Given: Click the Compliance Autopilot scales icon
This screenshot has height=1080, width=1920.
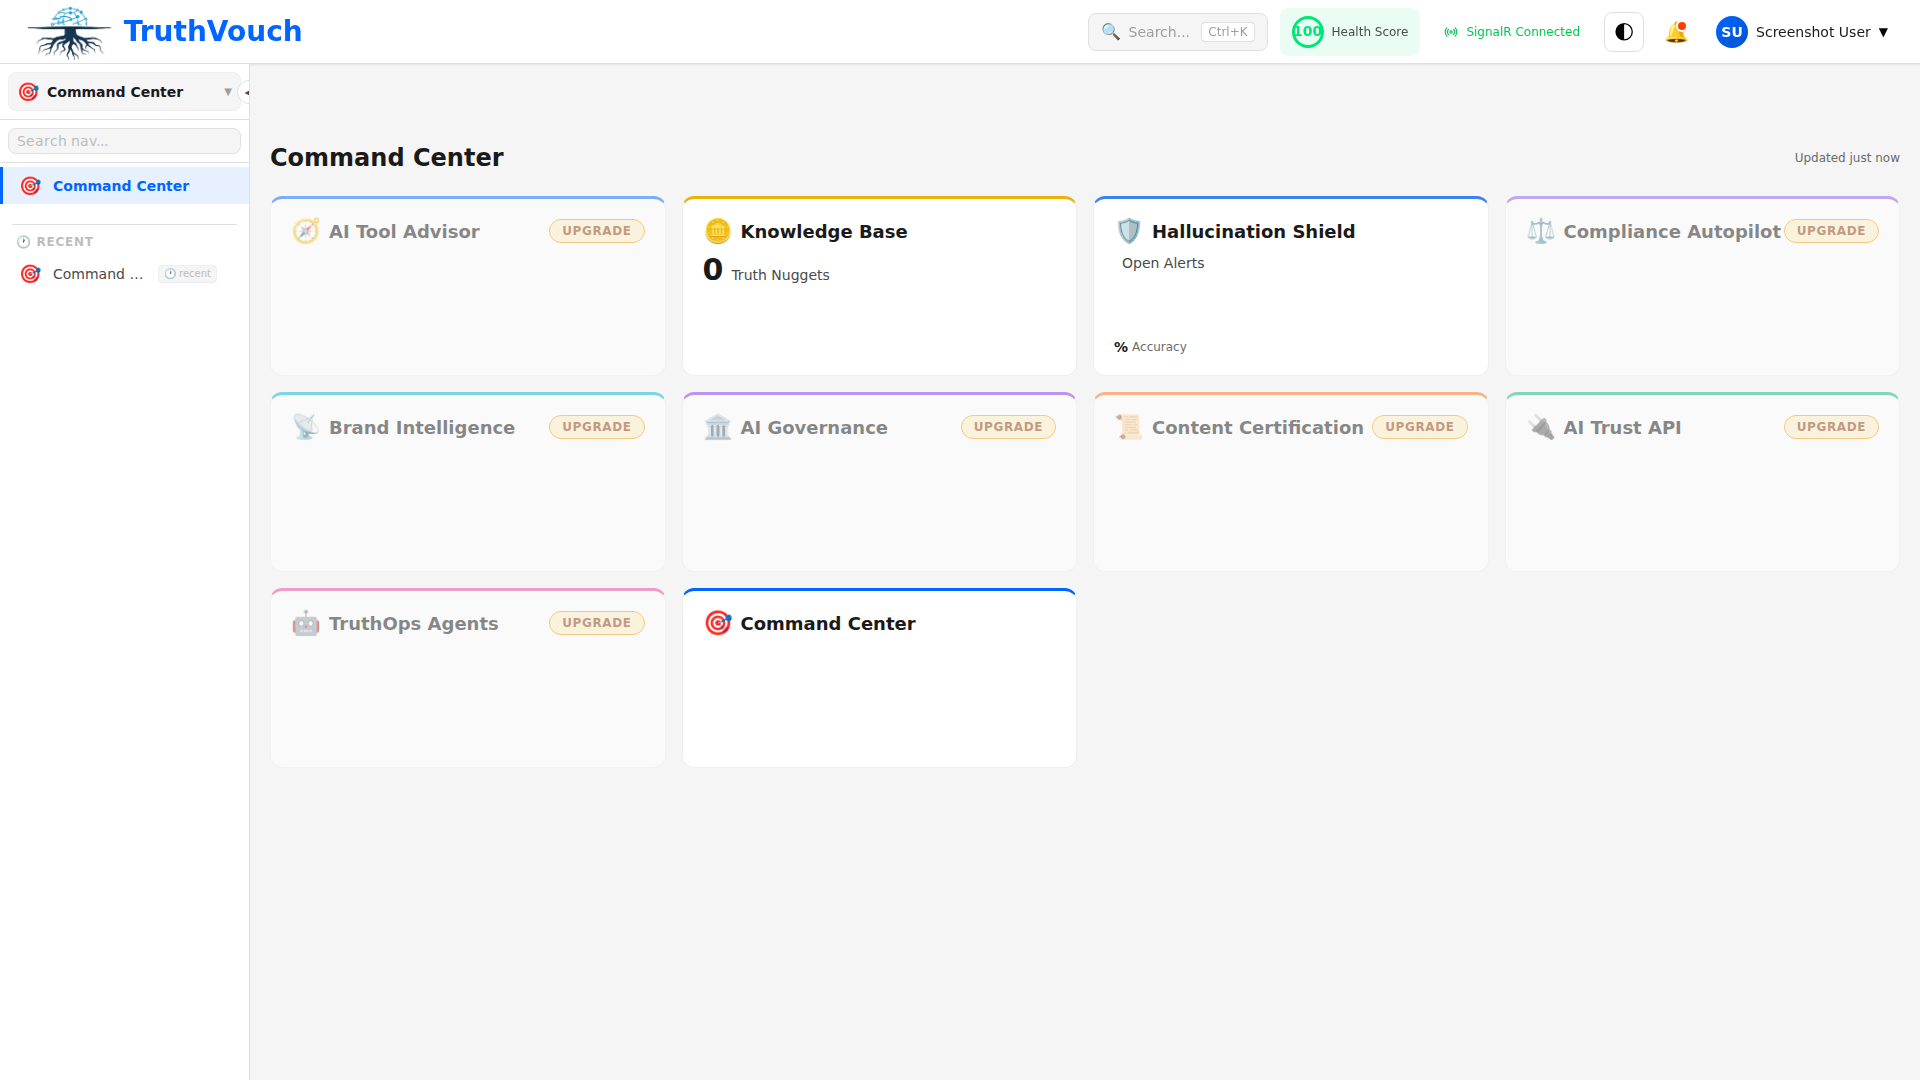Looking at the screenshot, I should (x=1541, y=231).
